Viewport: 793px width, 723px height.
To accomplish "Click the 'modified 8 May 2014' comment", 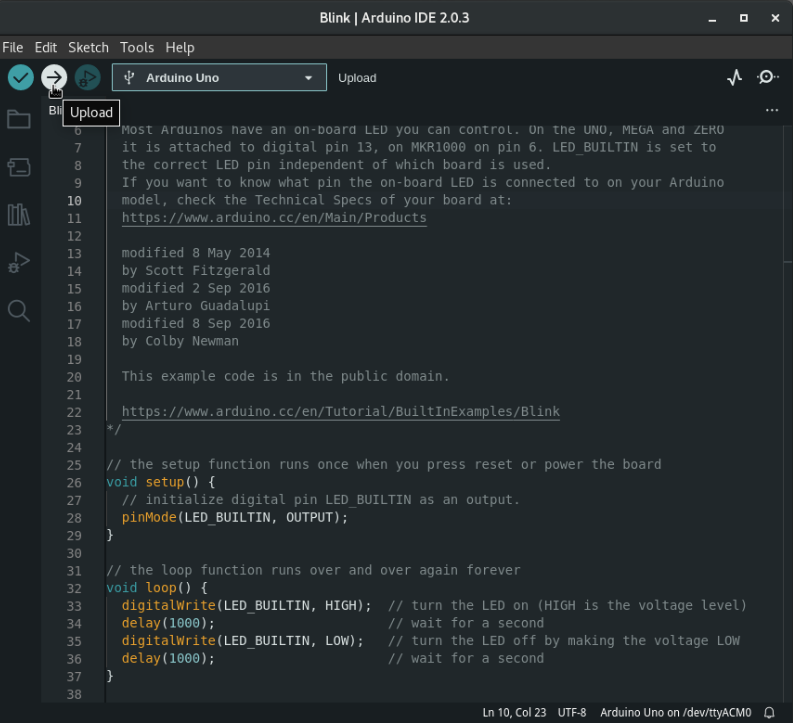I will click(x=196, y=253).
